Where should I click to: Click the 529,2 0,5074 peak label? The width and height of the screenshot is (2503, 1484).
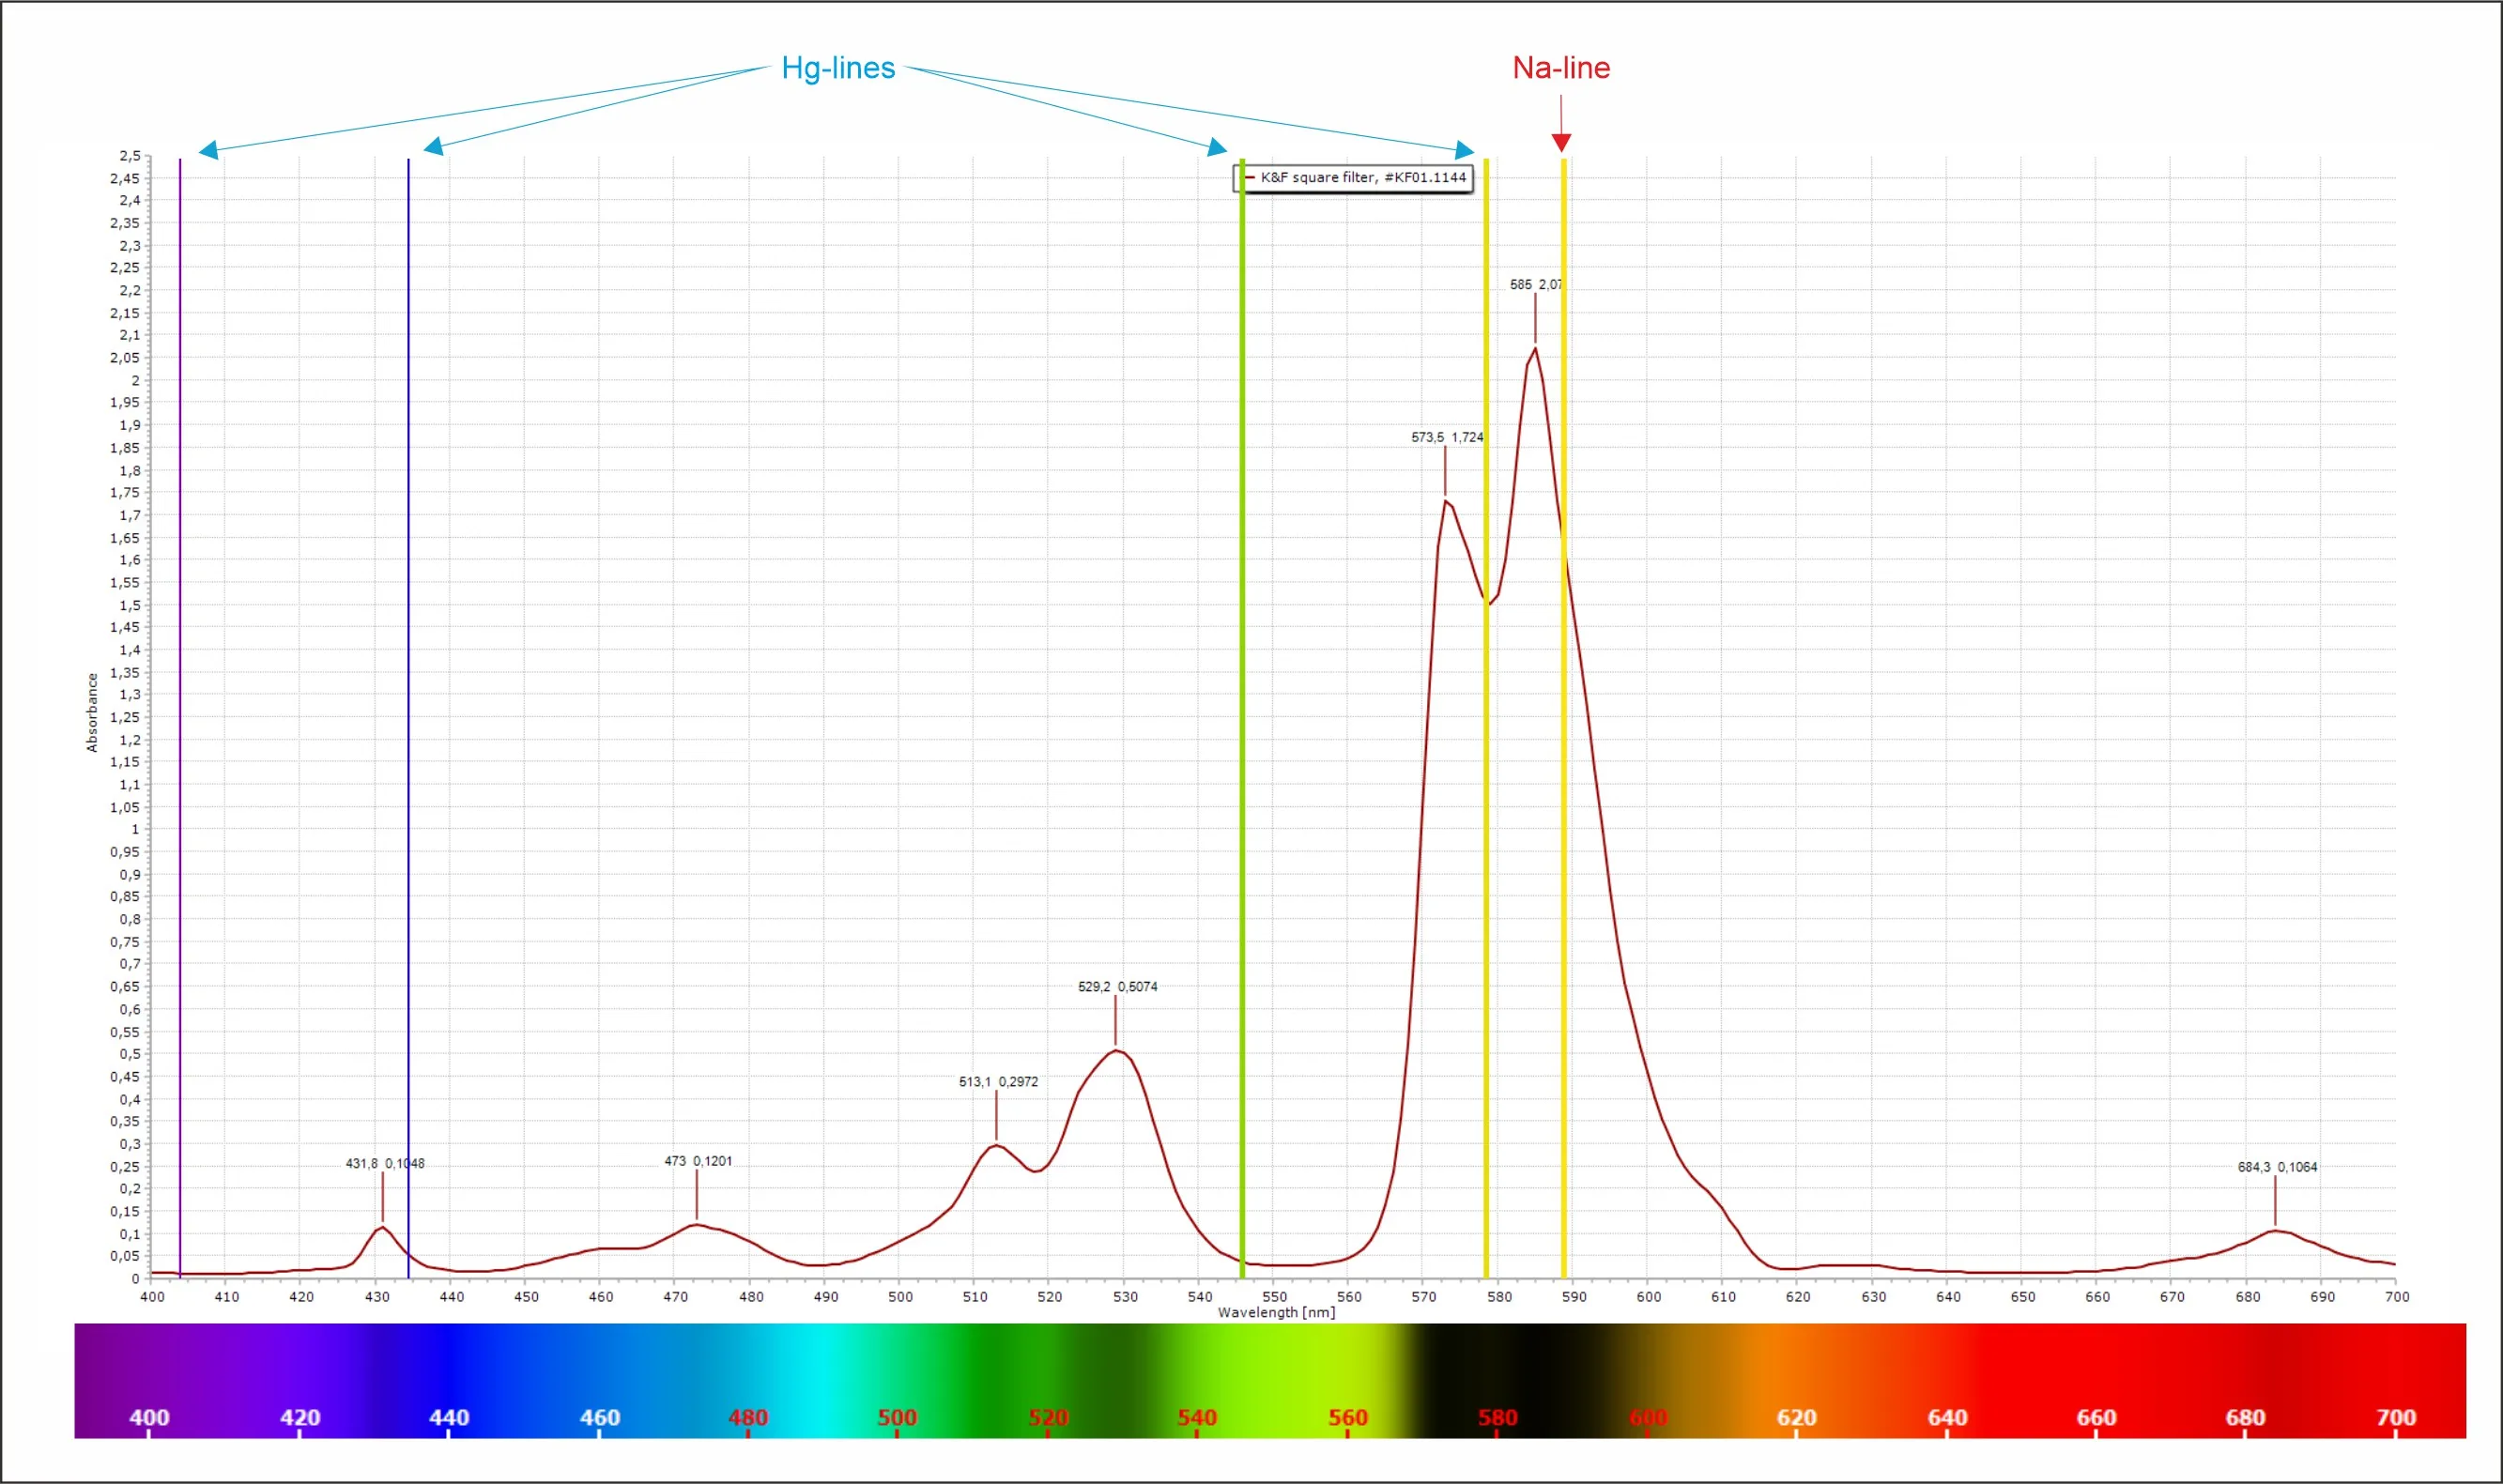coord(1117,987)
